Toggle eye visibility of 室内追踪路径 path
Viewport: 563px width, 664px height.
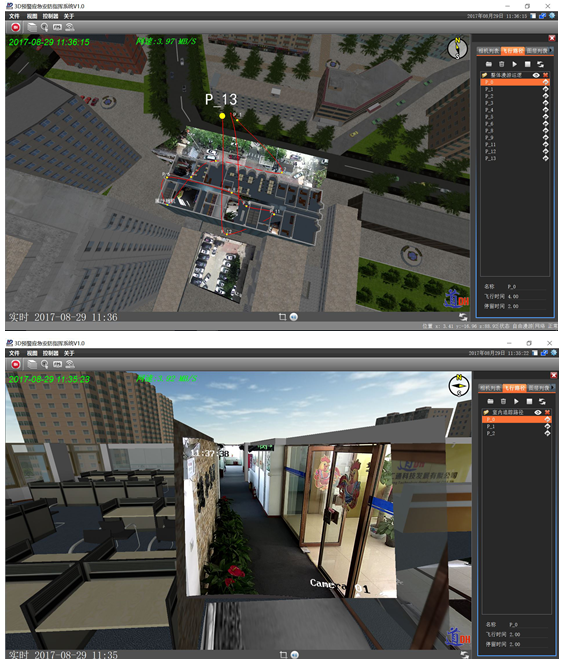(x=538, y=412)
